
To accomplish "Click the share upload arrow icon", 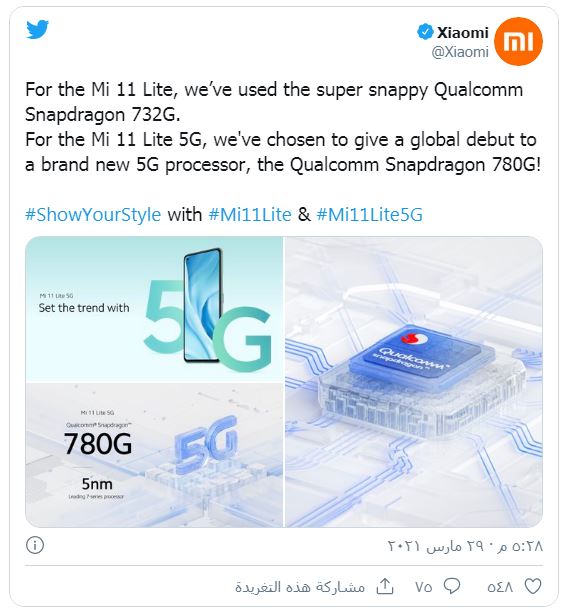I will point(385,587).
